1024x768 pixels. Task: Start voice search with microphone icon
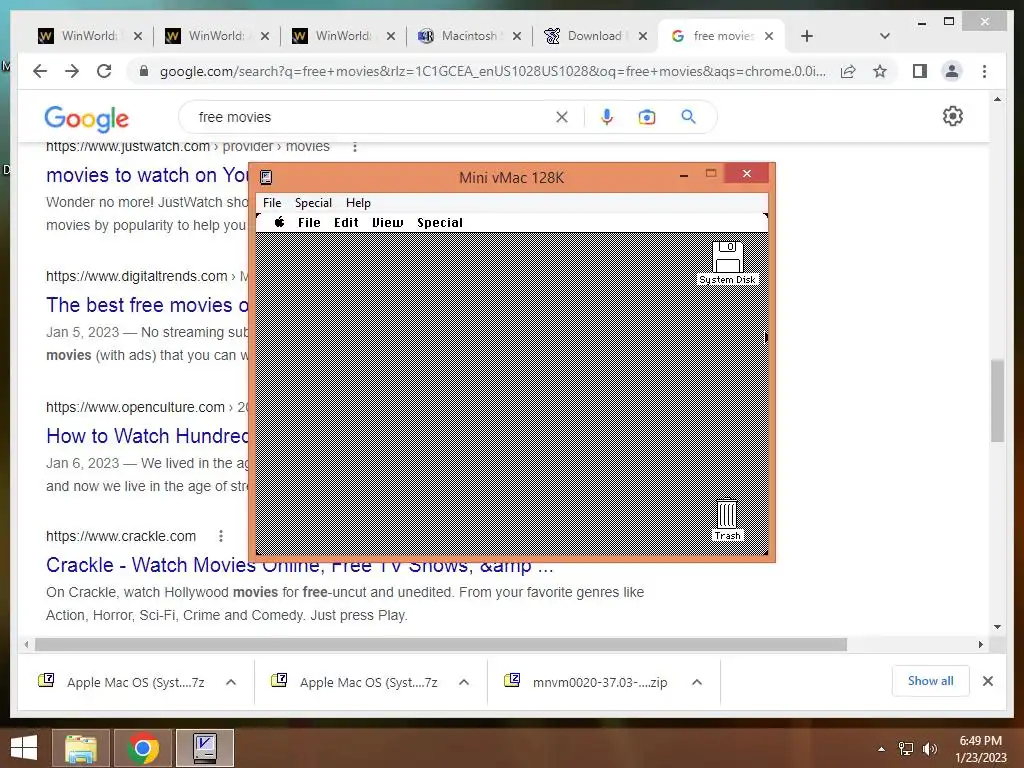(x=607, y=117)
